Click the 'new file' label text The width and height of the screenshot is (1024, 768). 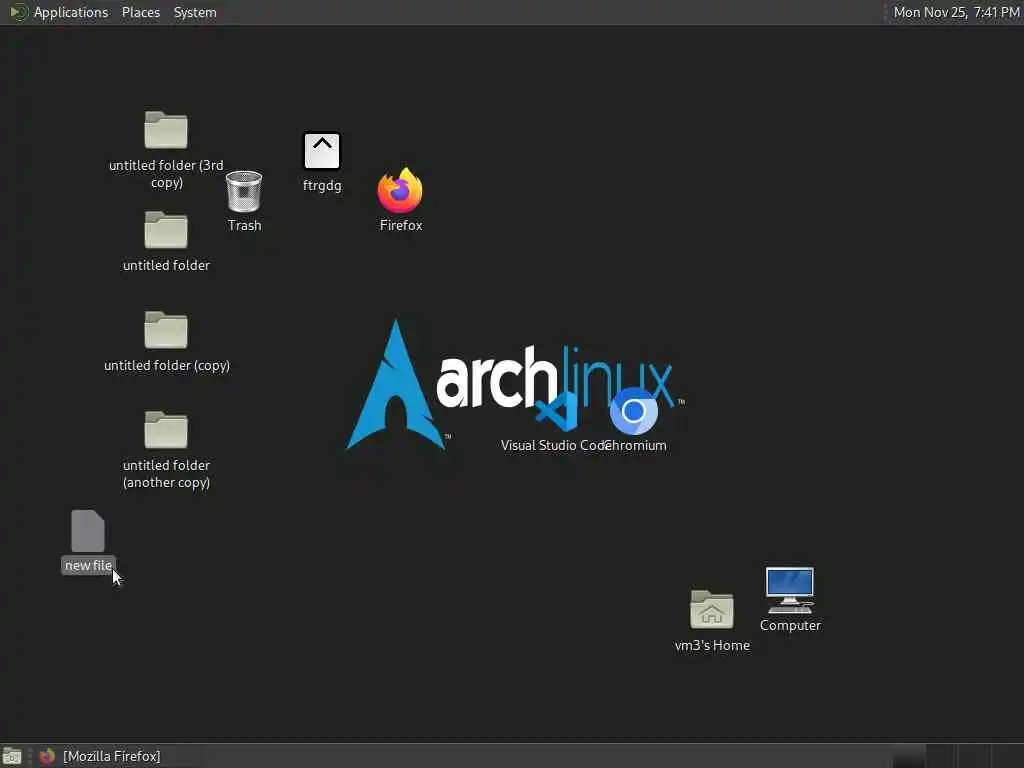(x=88, y=566)
